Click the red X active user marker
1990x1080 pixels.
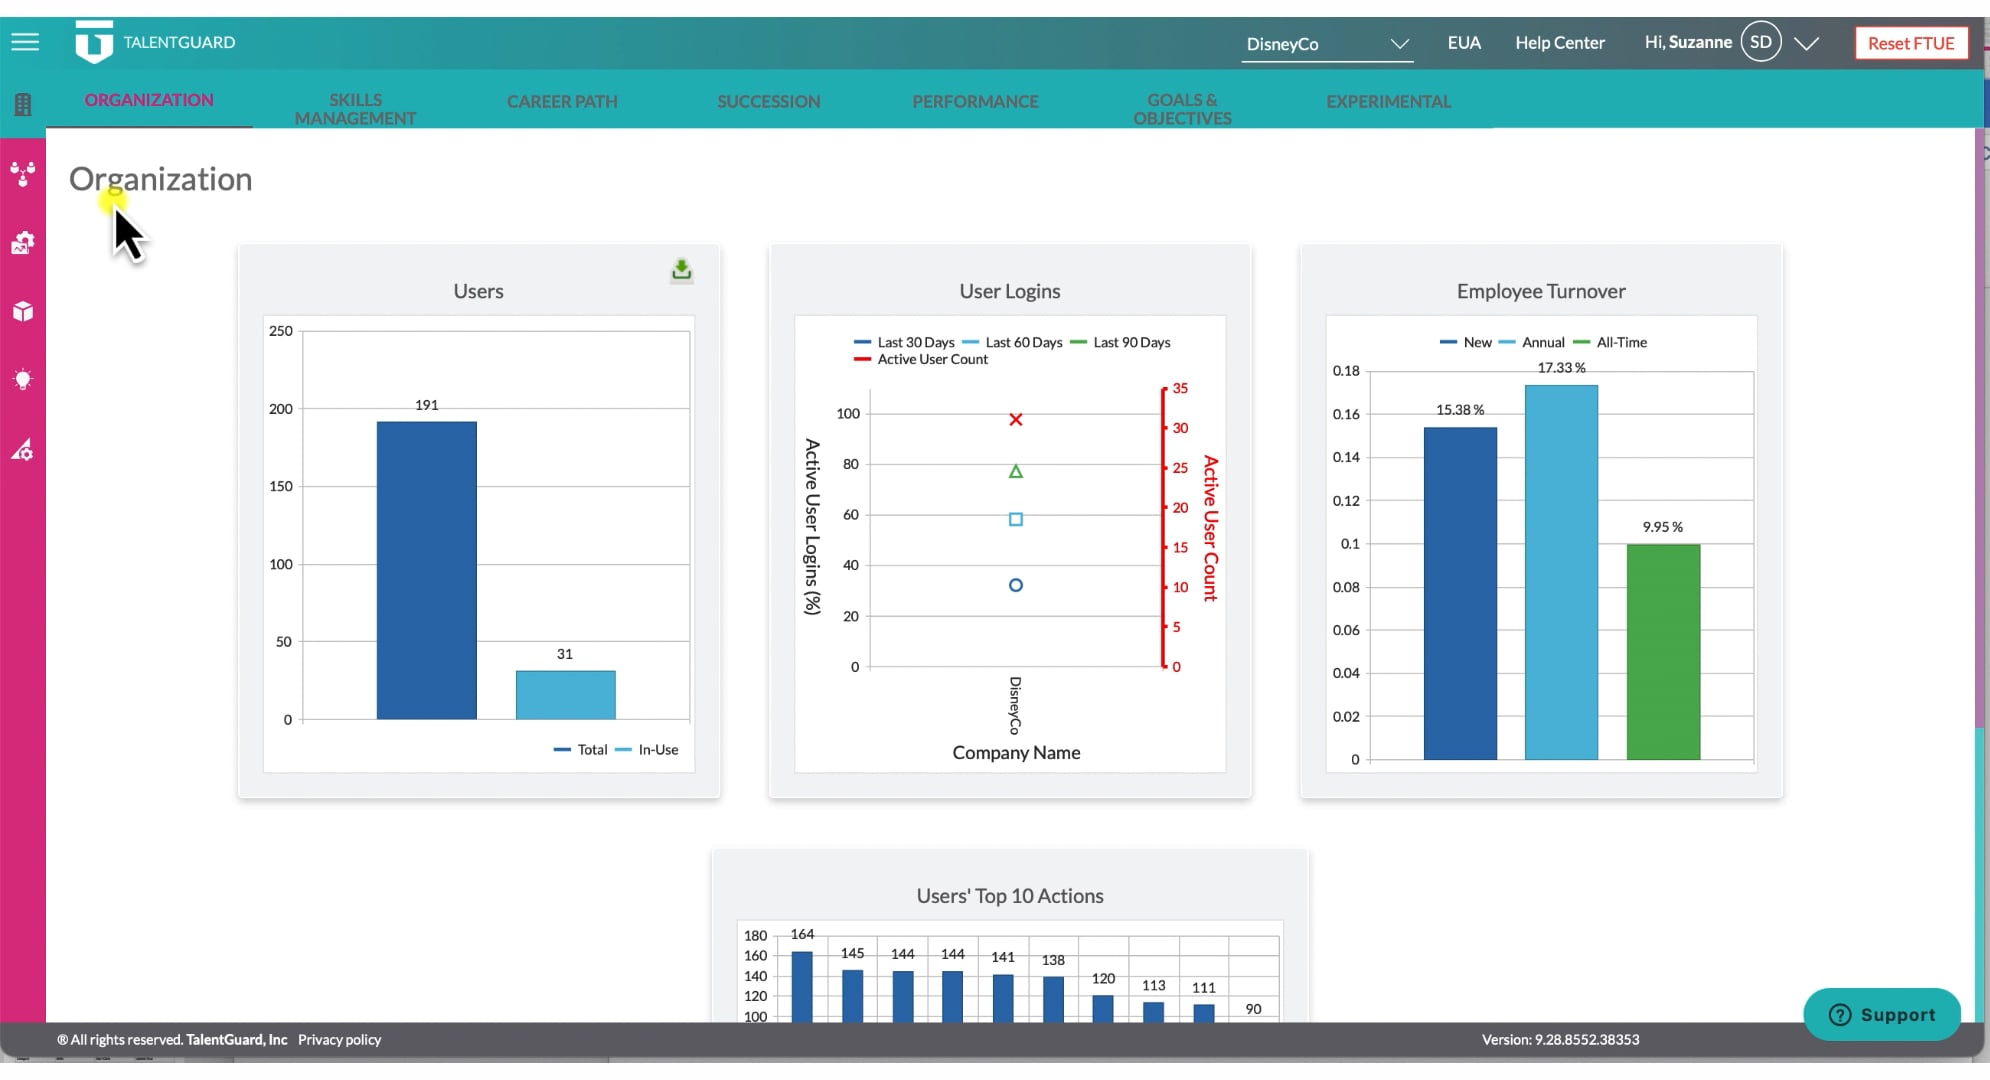click(x=1016, y=420)
